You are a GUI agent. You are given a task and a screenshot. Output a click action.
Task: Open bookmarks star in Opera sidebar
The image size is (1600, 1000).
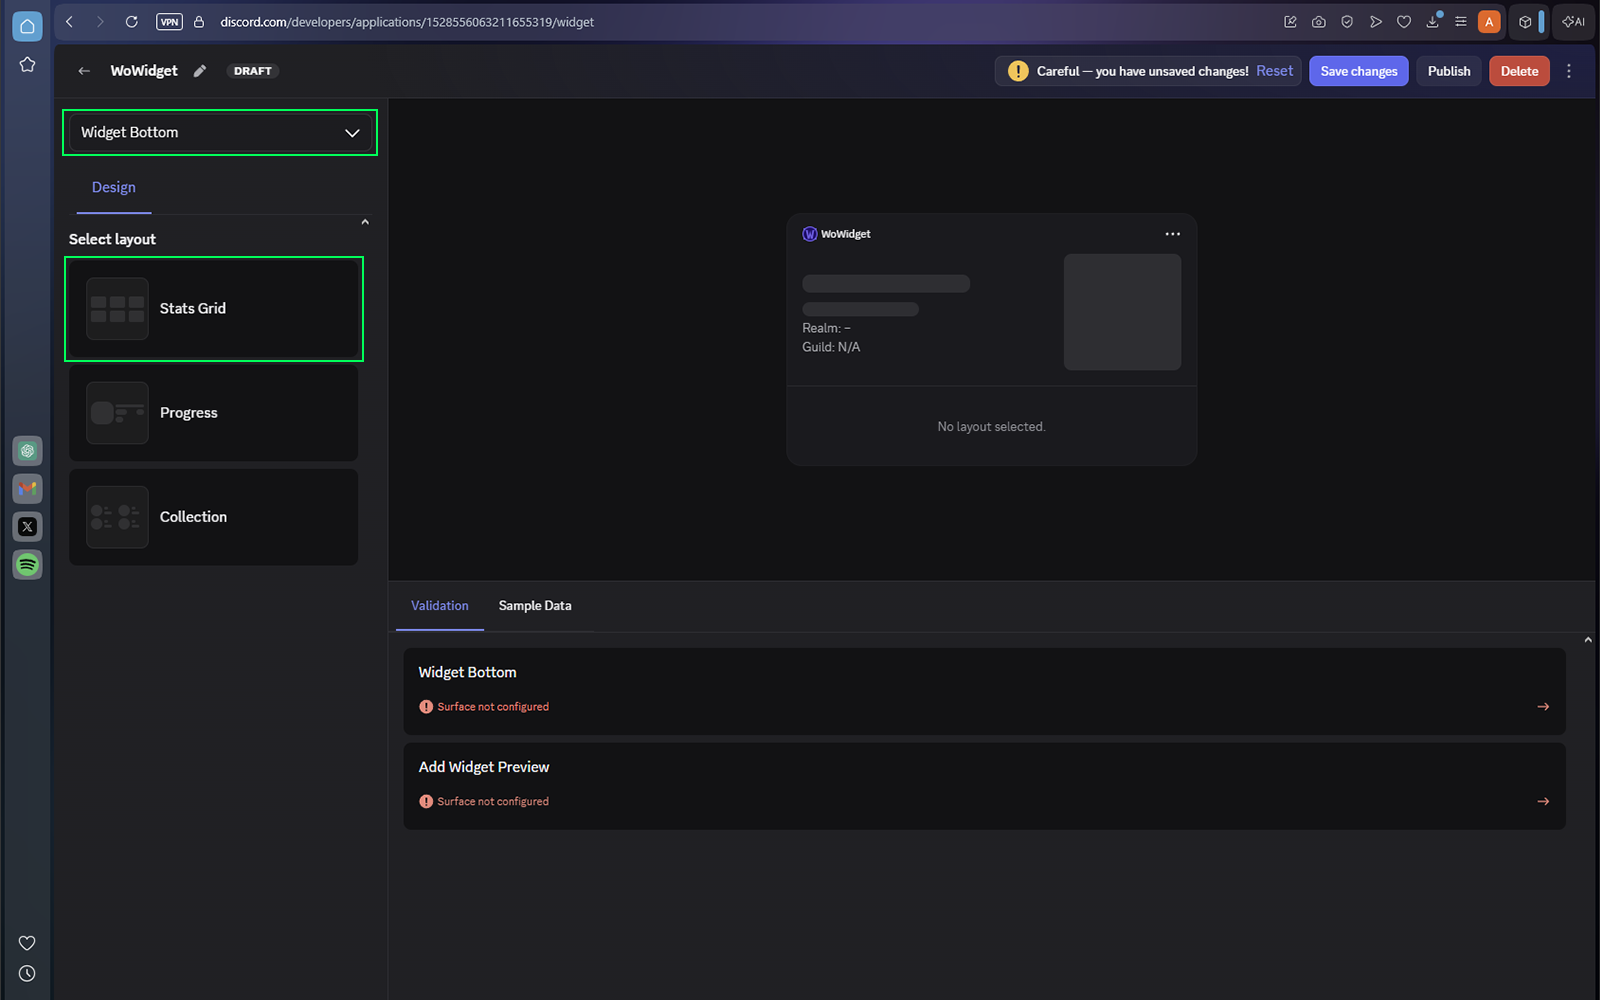pyautogui.click(x=27, y=64)
